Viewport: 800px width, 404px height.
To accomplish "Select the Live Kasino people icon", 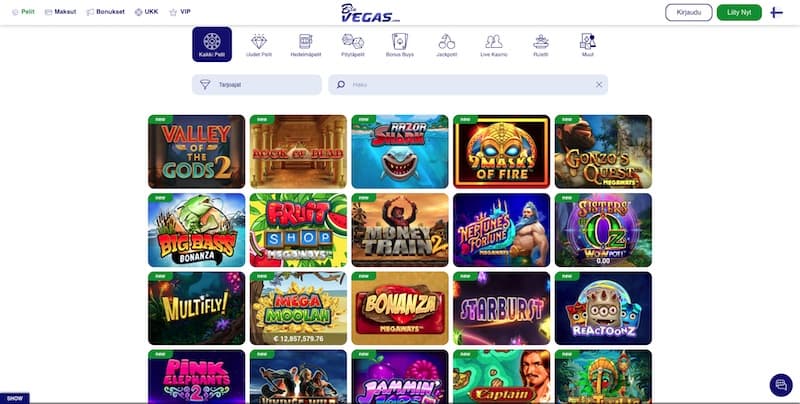I will tap(493, 45).
